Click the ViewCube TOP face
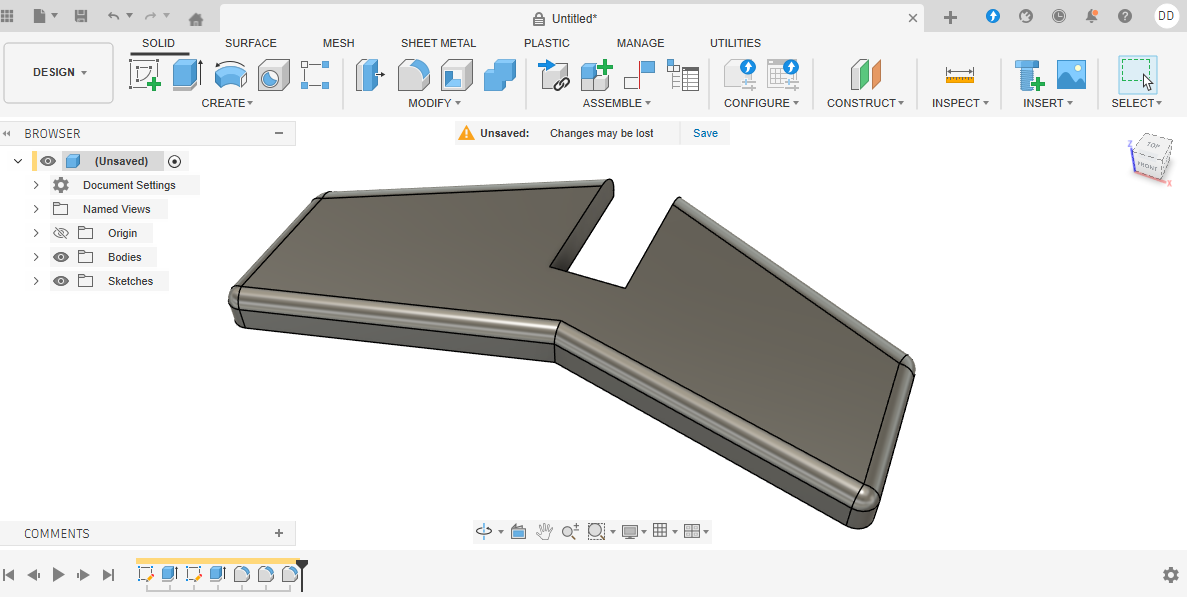Image resolution: width=1187 pixels, height=597 pixels. (x=1153, y=146)
